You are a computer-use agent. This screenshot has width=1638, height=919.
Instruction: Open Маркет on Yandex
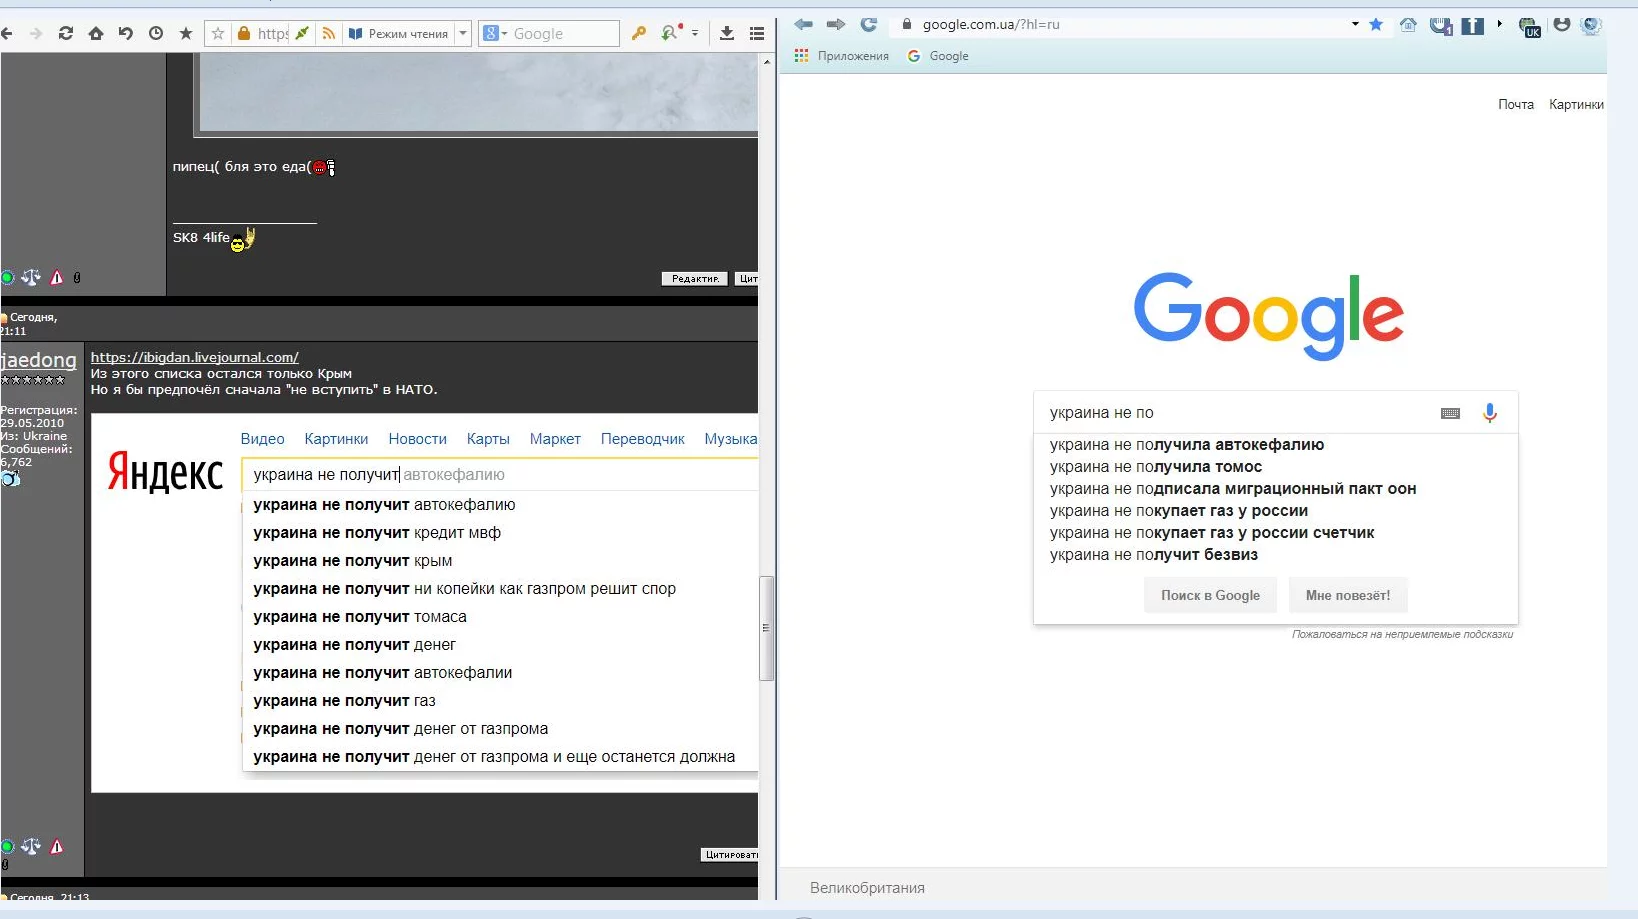pyautogui.click(x=555, y=439)
